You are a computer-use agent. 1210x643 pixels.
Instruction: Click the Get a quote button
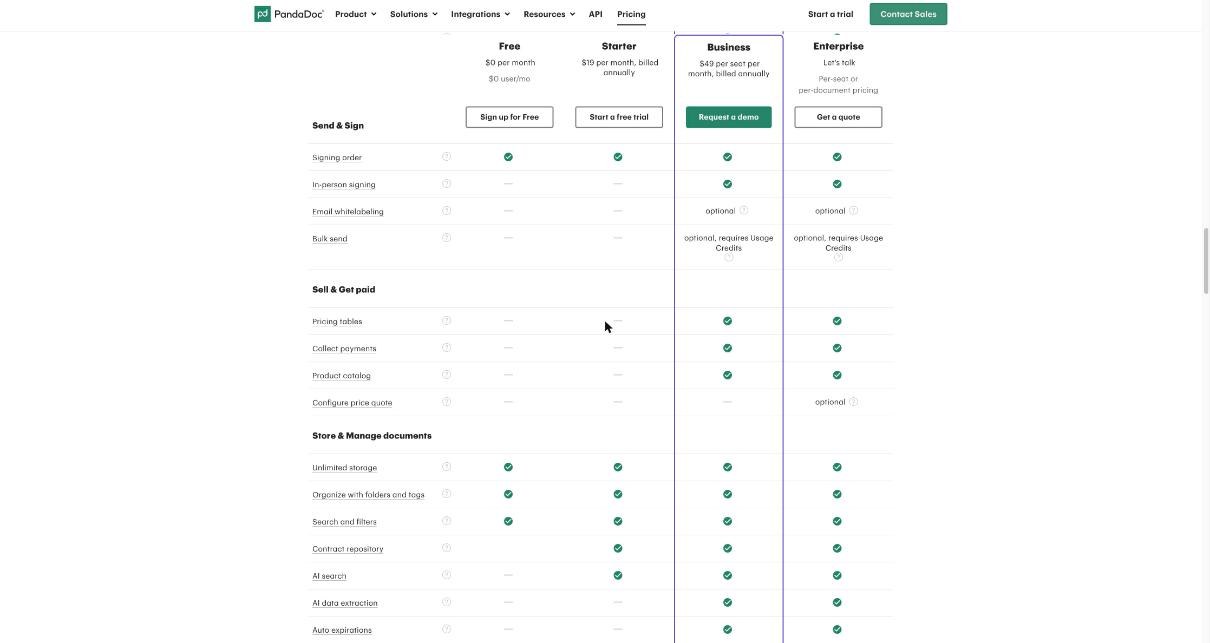[838, 117]
